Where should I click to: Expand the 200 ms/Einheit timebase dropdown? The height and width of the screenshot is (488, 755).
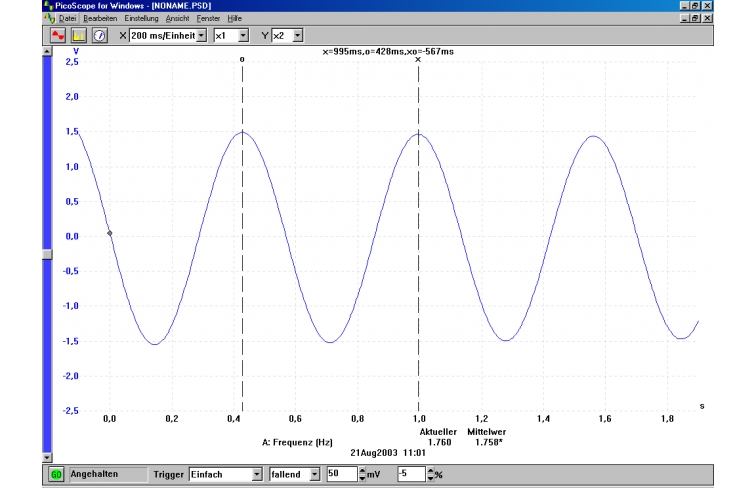pyautogui.click(x=202, y=36)
